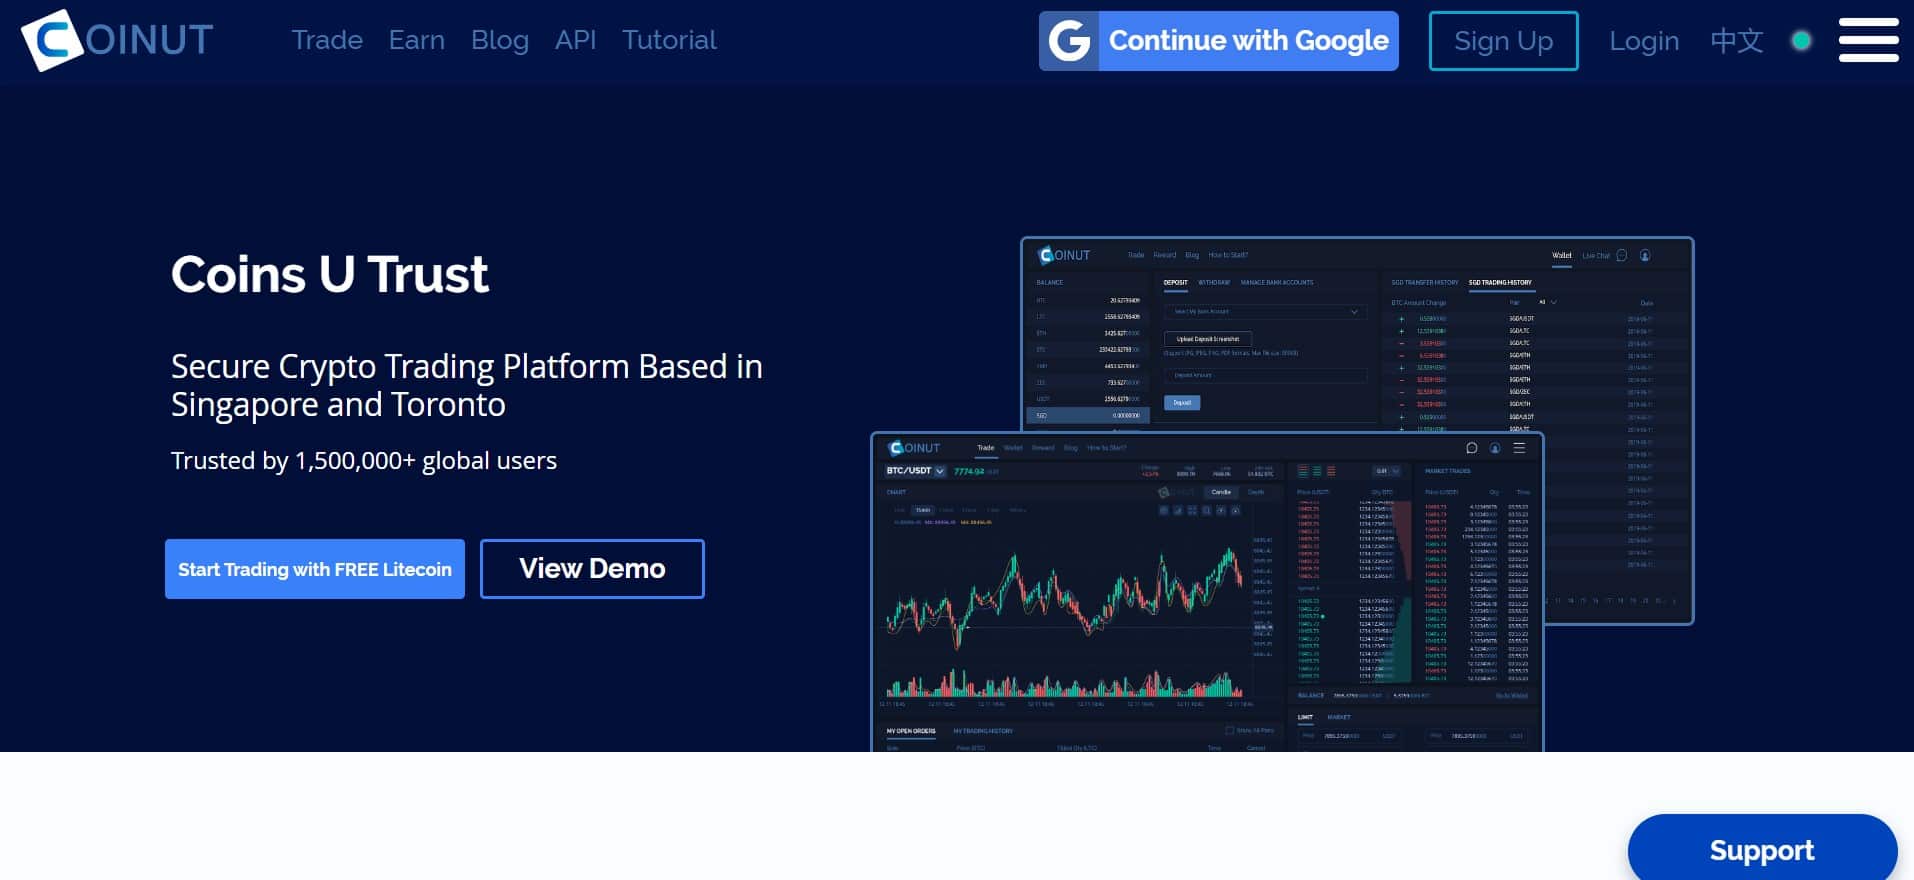Image resolution: width=1914 pixels, height=880 pixels.
Task: Switch the site language to 中文
Action: point(1736,41)
